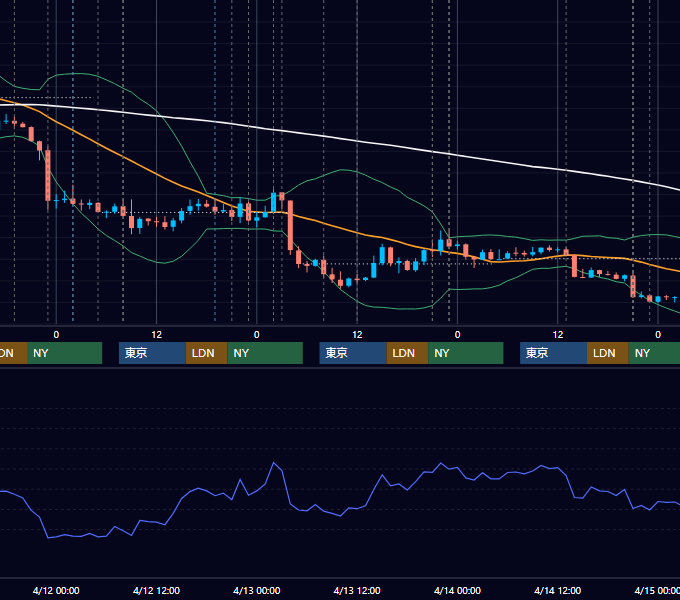Select the LDN session block for 4/13
Screen dimensions: 680x600
[x=407, y=353]
